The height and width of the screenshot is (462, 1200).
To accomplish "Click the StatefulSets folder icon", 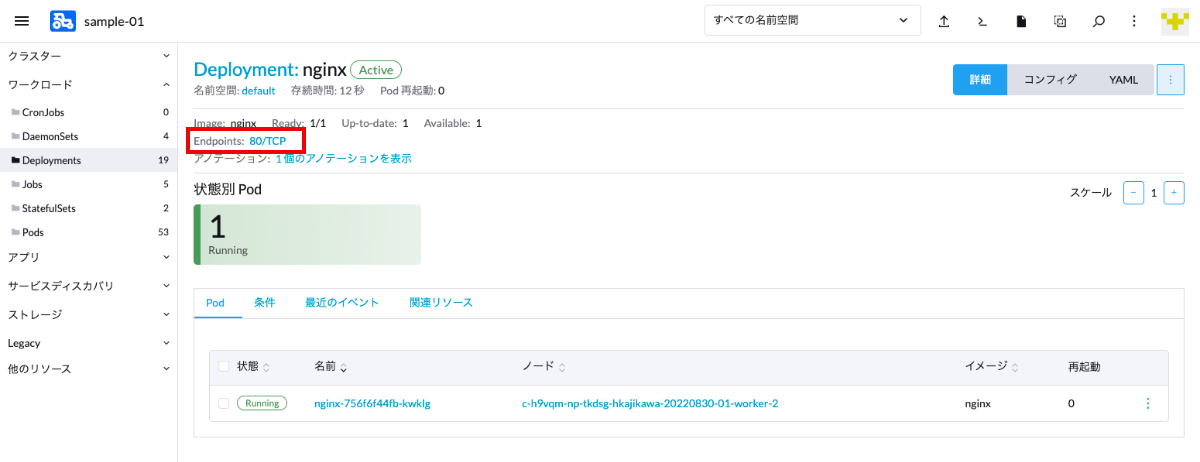I will click(15, 208).
